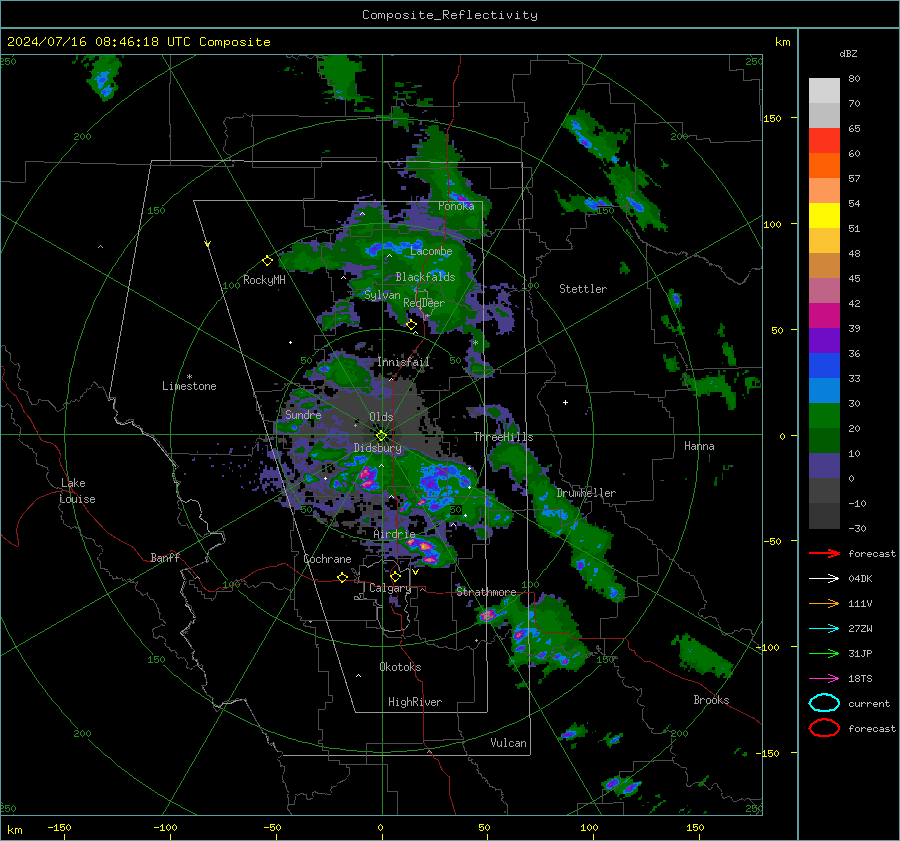The width and height of the screenshot is (900, 841).
Task: Click the 150 tick on right km axis
Action: [773, 118]
